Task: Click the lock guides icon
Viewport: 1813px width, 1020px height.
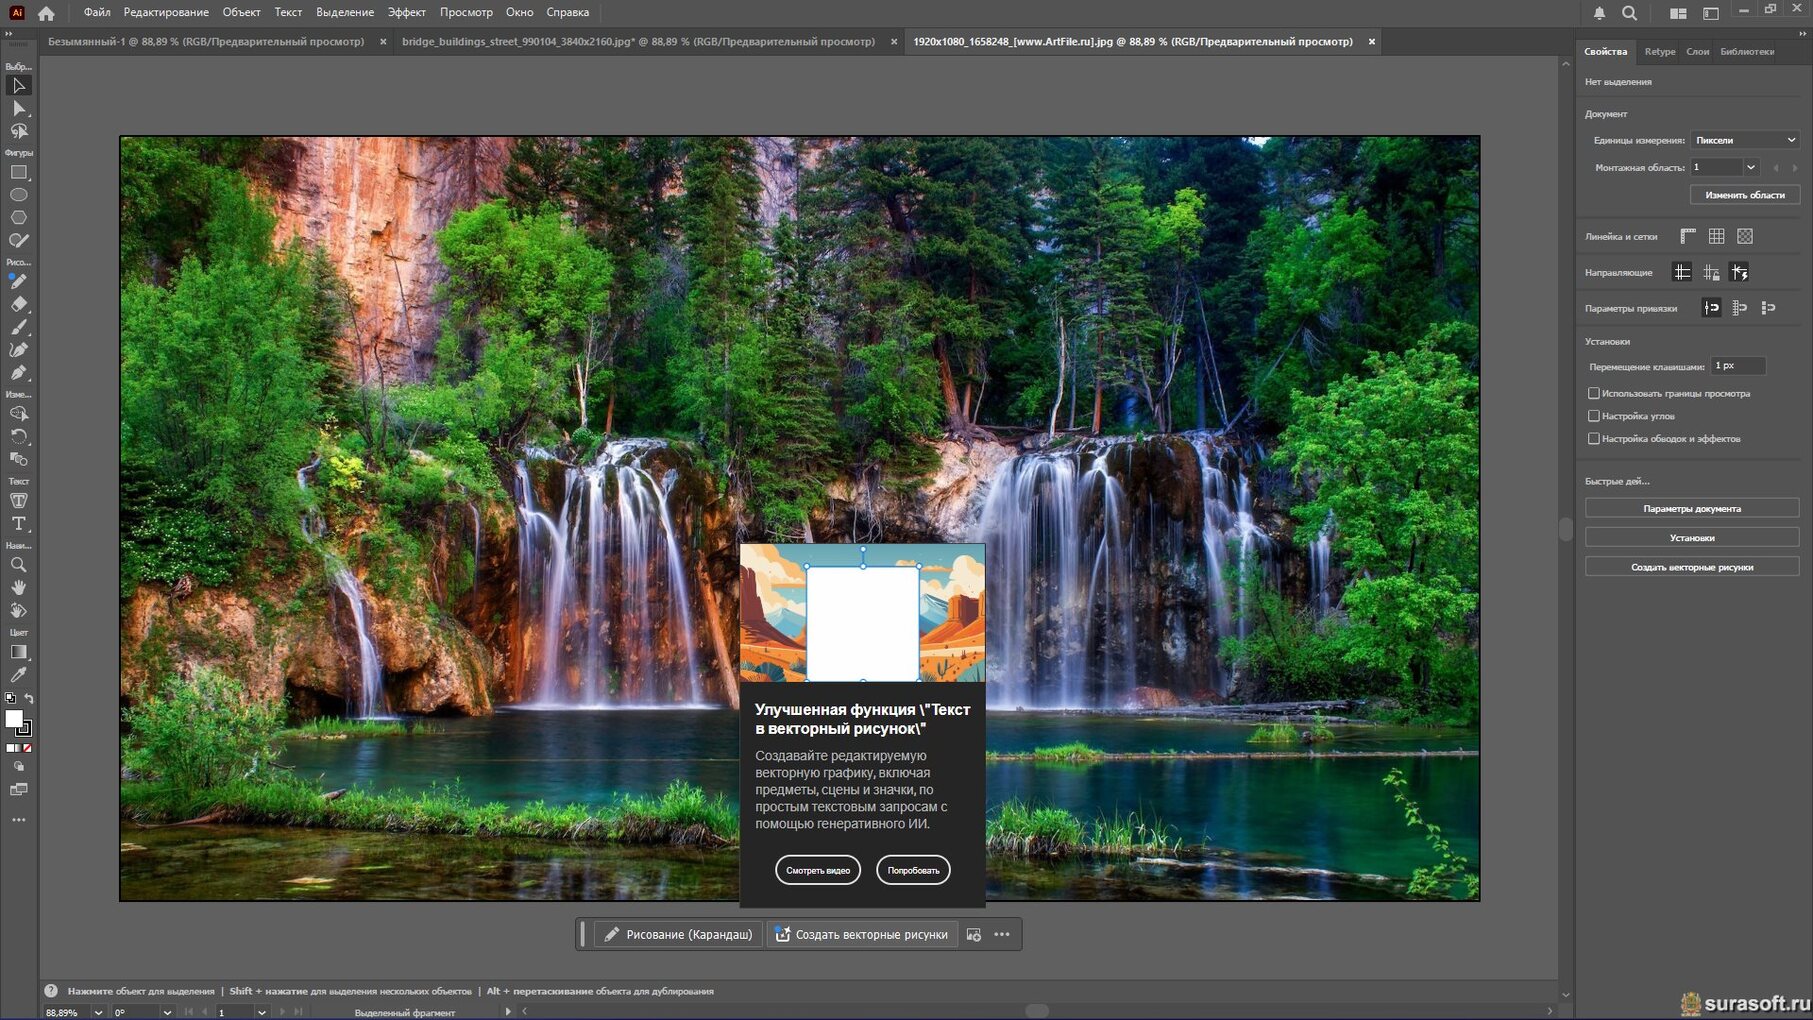Action: coord(1711,273)
